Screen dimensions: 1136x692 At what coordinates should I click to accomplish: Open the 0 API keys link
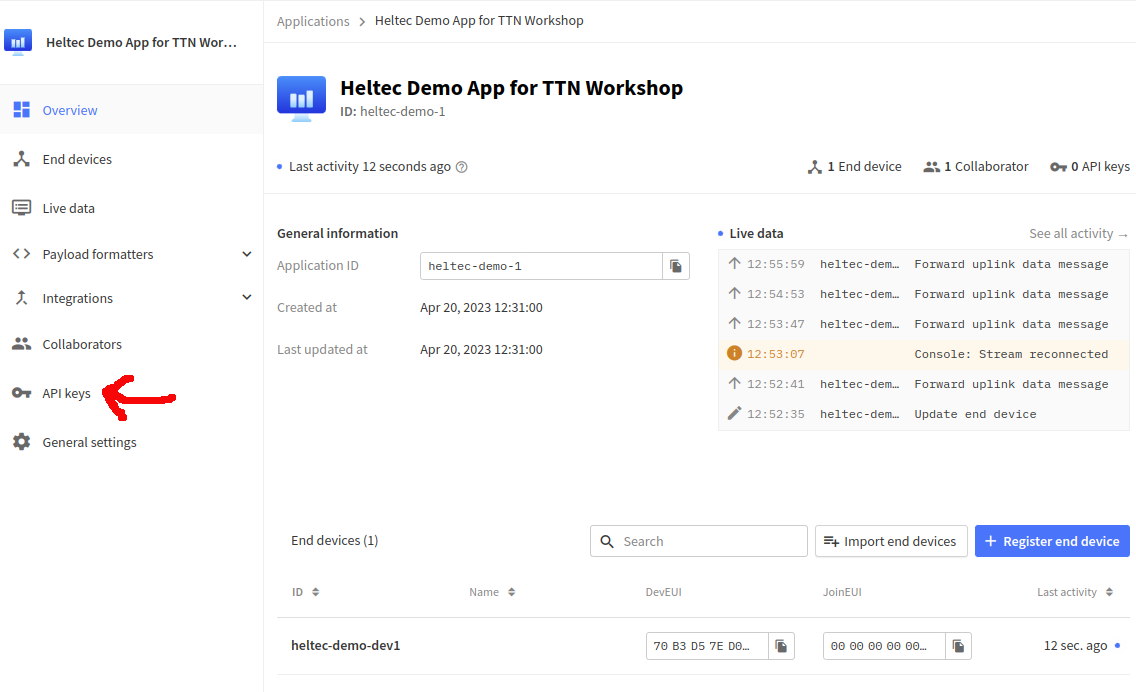[1090, 167]
